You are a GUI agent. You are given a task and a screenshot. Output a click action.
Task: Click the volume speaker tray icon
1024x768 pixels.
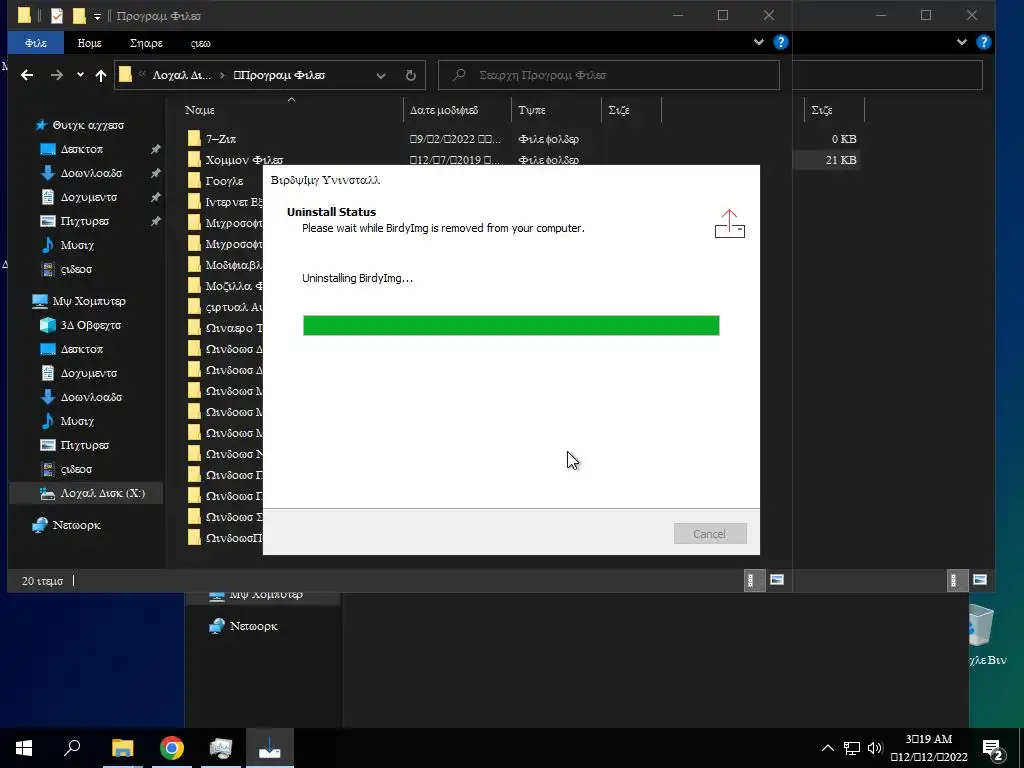[875, 748]
